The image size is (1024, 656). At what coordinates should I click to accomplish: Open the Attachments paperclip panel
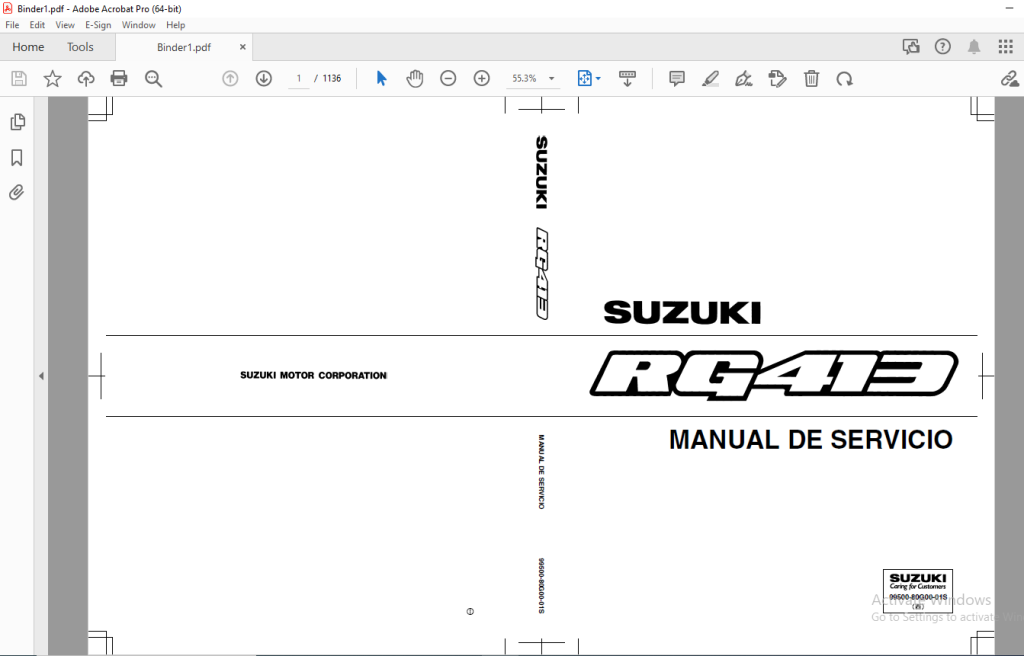(x=17, y=192)
